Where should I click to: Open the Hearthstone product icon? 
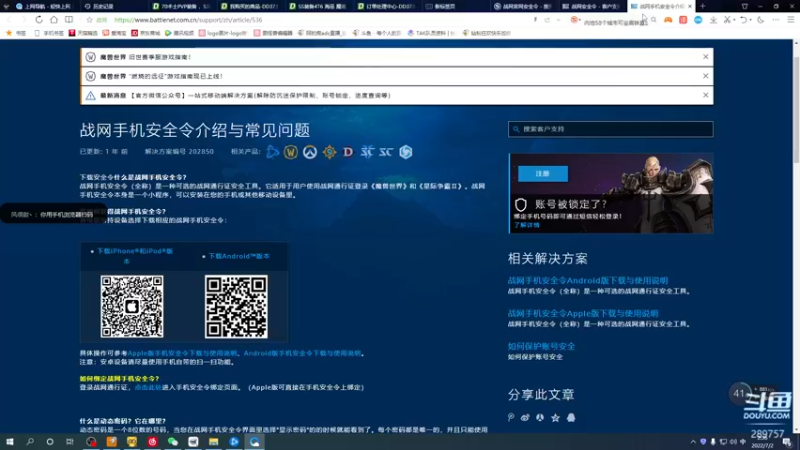point(329,152)
